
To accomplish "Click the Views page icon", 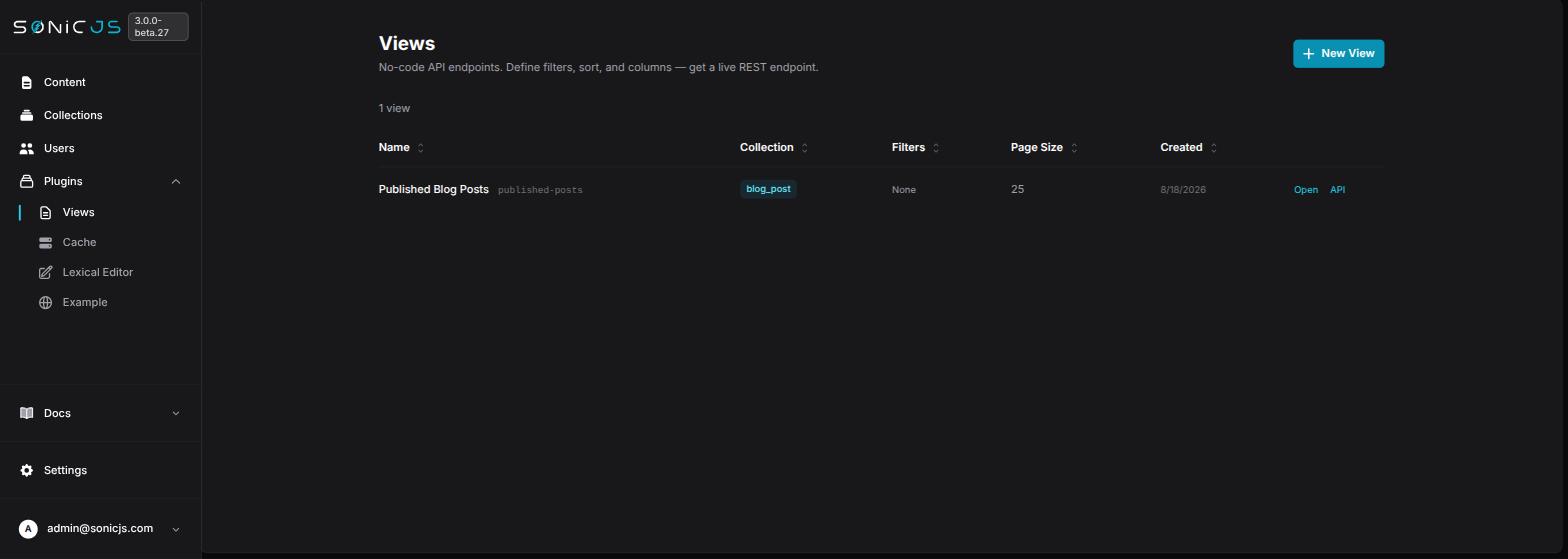I will [x=45, y=212].
